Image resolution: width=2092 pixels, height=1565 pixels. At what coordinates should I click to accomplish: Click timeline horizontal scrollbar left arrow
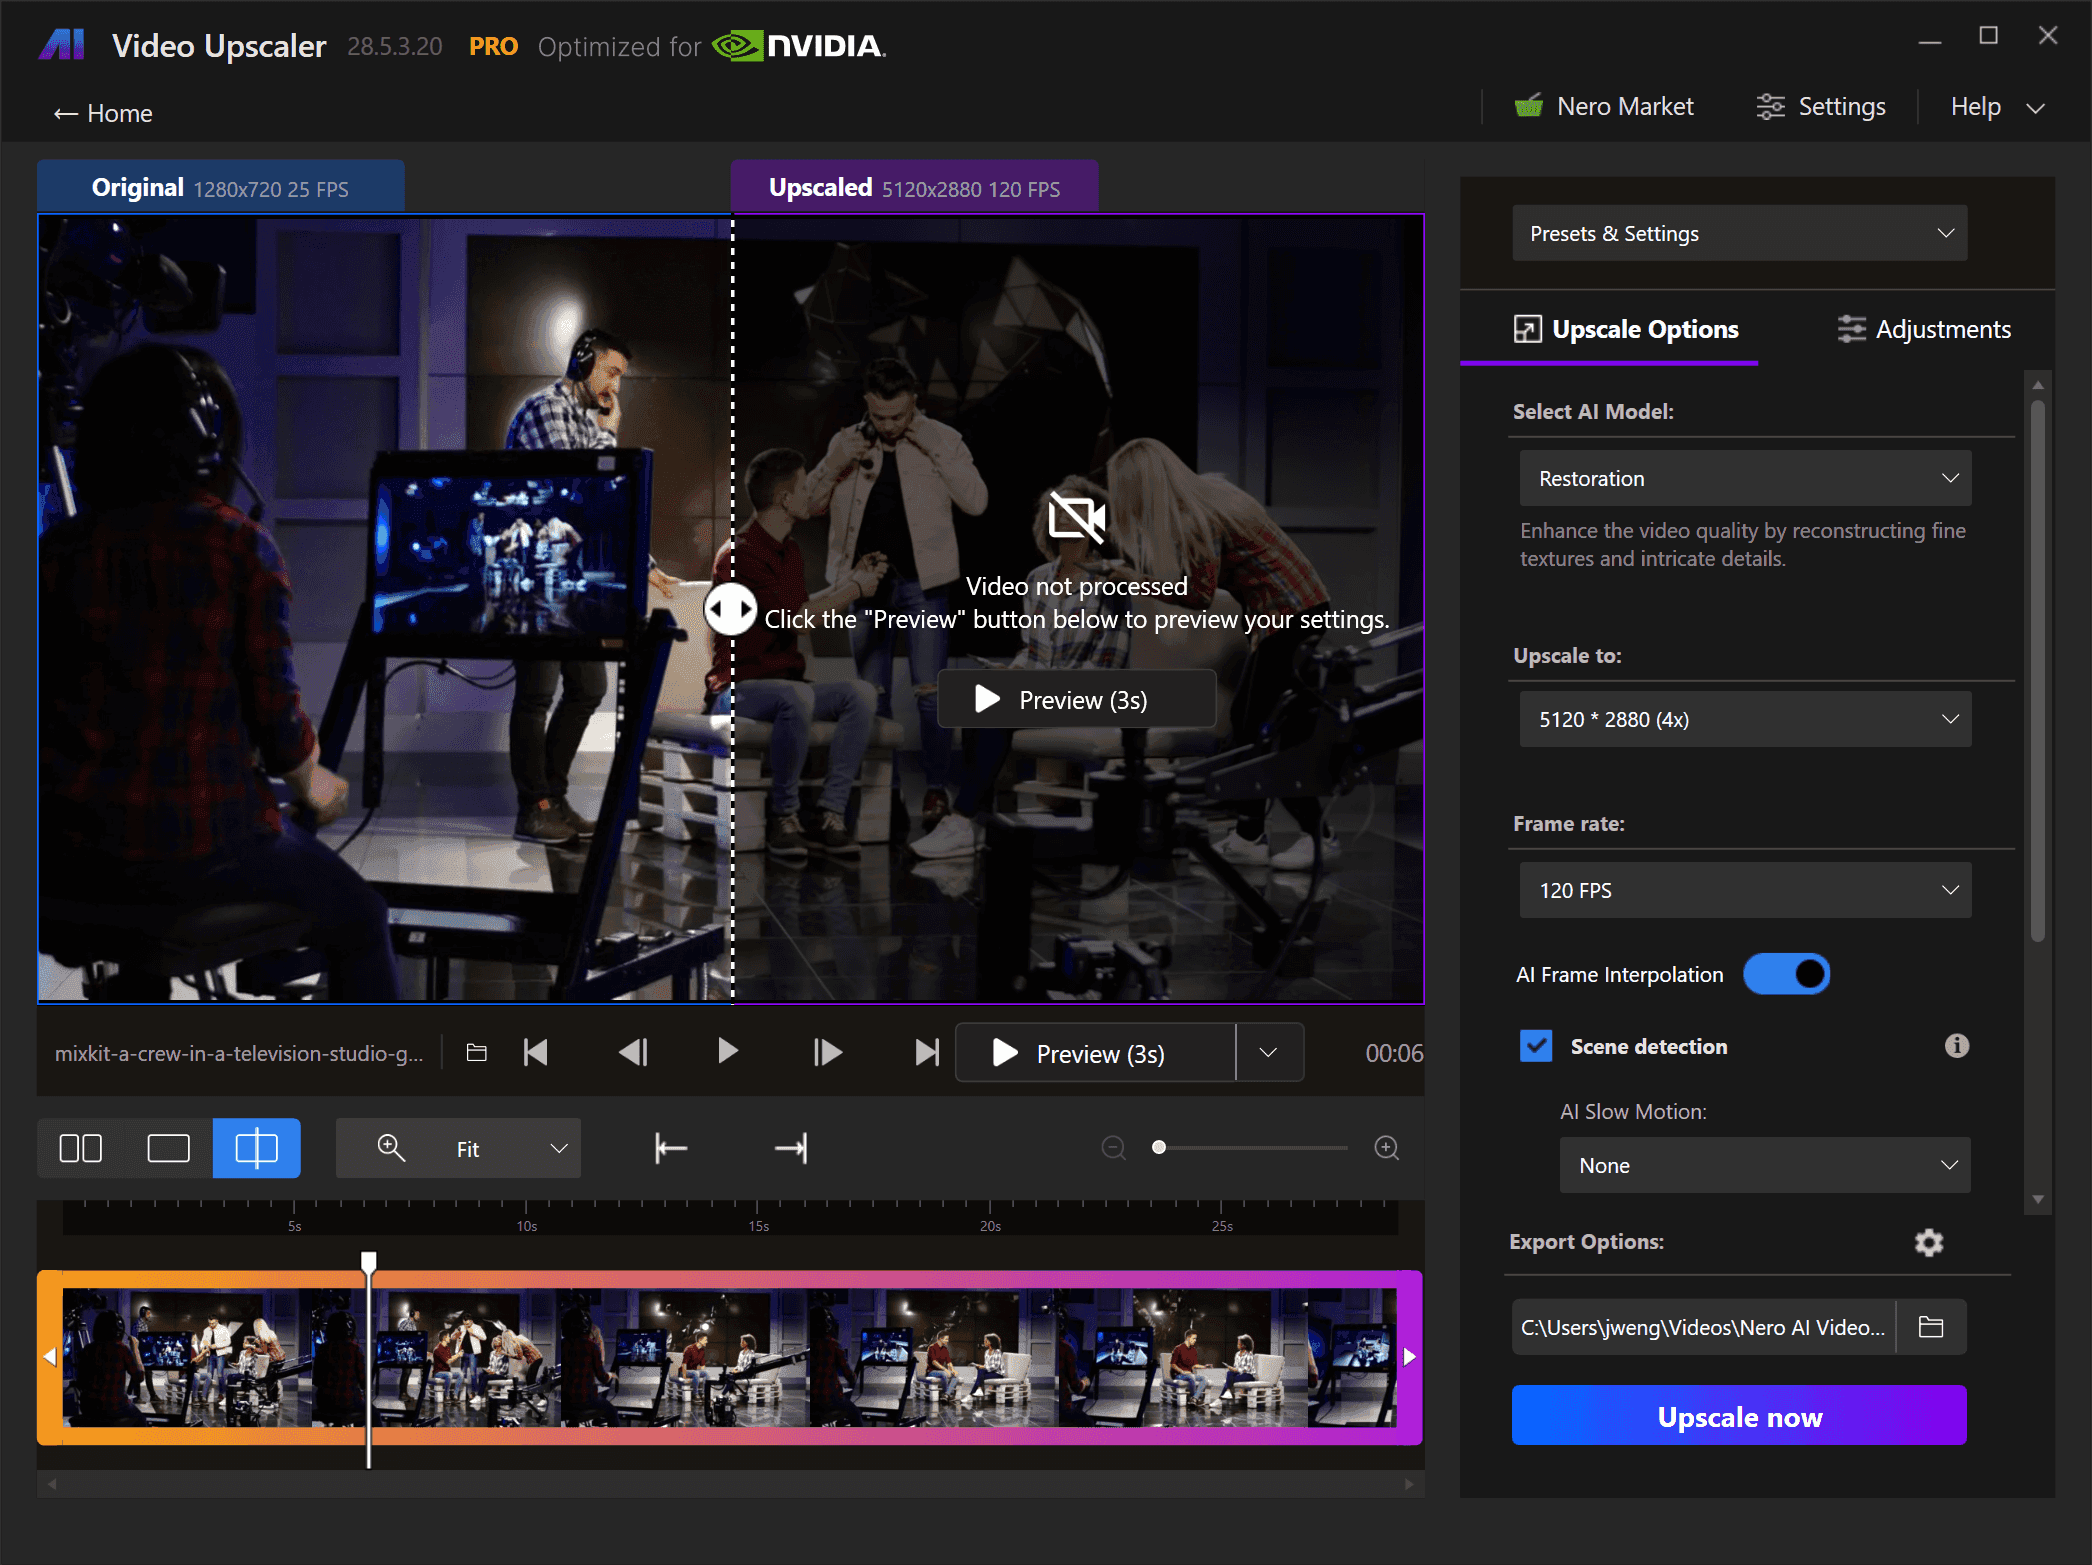point(52,1484)
